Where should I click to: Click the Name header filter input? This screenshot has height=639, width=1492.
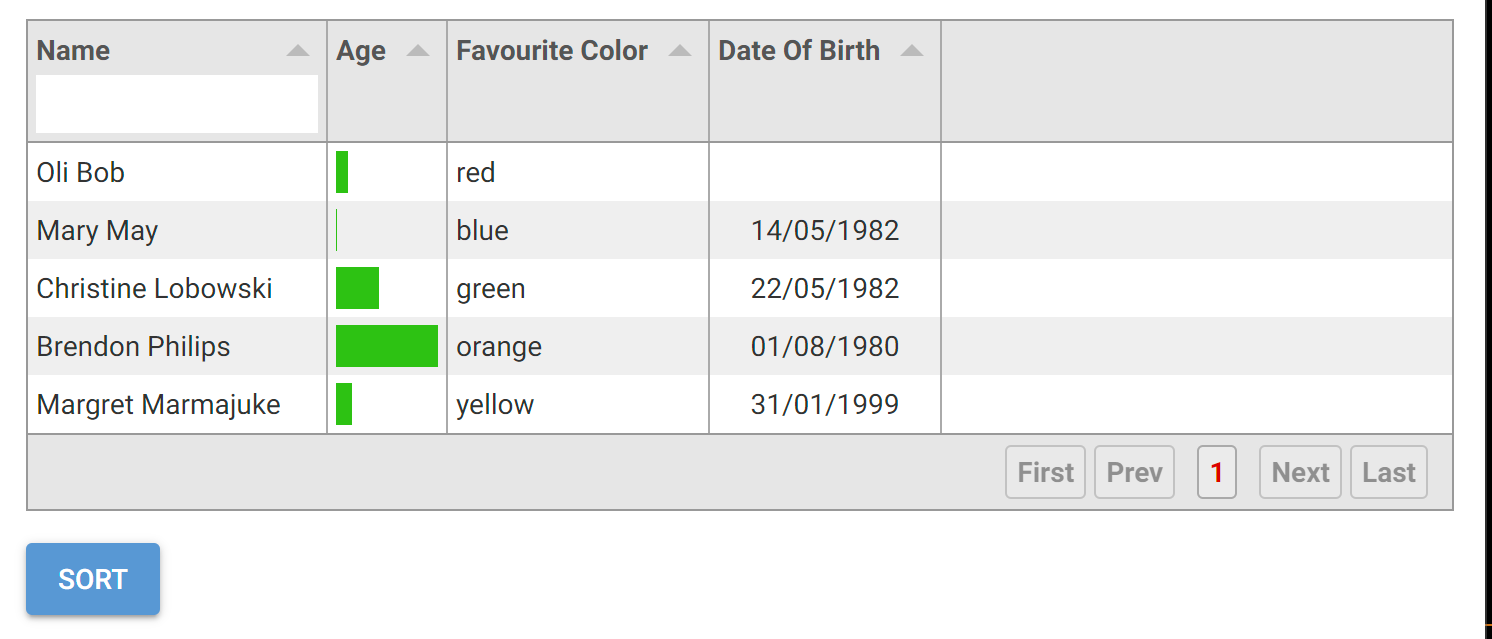[177, 104]
